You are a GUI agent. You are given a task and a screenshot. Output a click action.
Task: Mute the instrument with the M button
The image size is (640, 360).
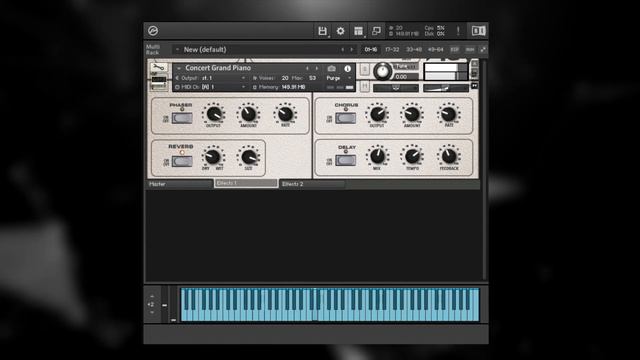click(x=364, y=86)
